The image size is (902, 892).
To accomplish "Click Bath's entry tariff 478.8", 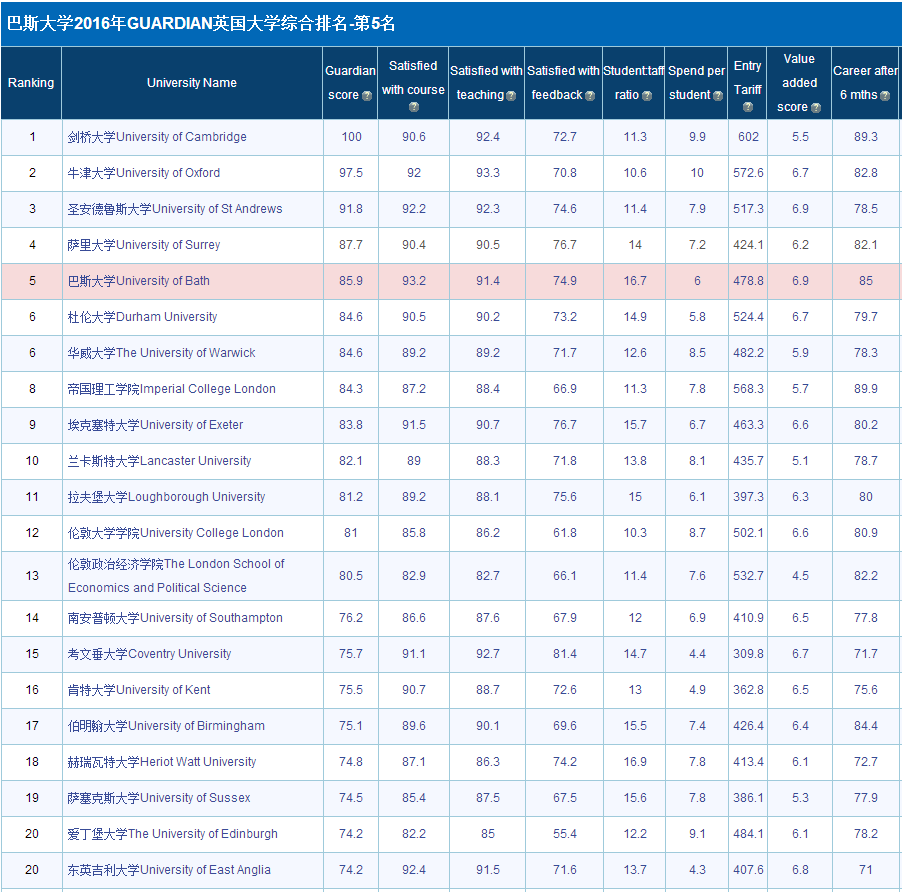I will [x=748, y=281].
